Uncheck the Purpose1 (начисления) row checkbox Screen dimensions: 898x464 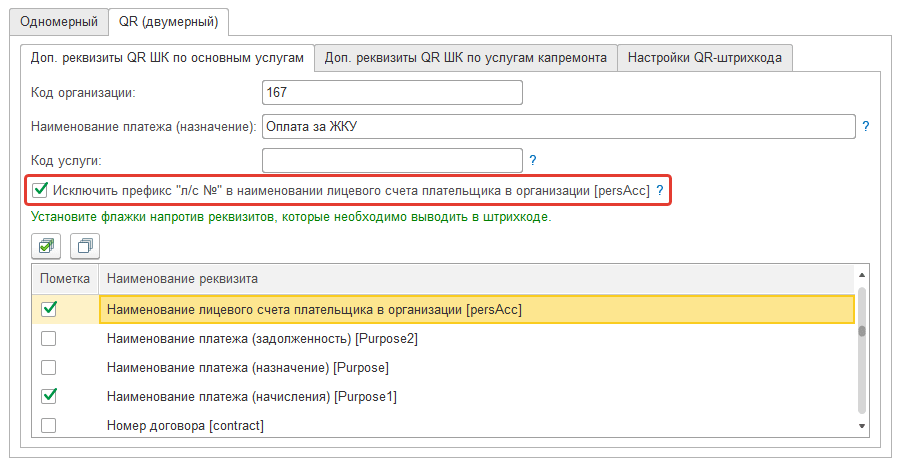click(49, 396)
